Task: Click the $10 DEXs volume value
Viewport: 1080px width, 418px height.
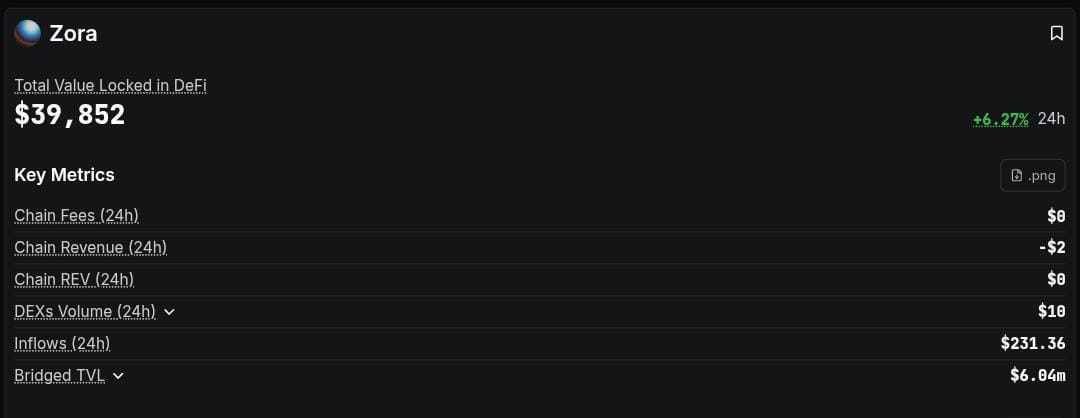Action: (1051, 312)
